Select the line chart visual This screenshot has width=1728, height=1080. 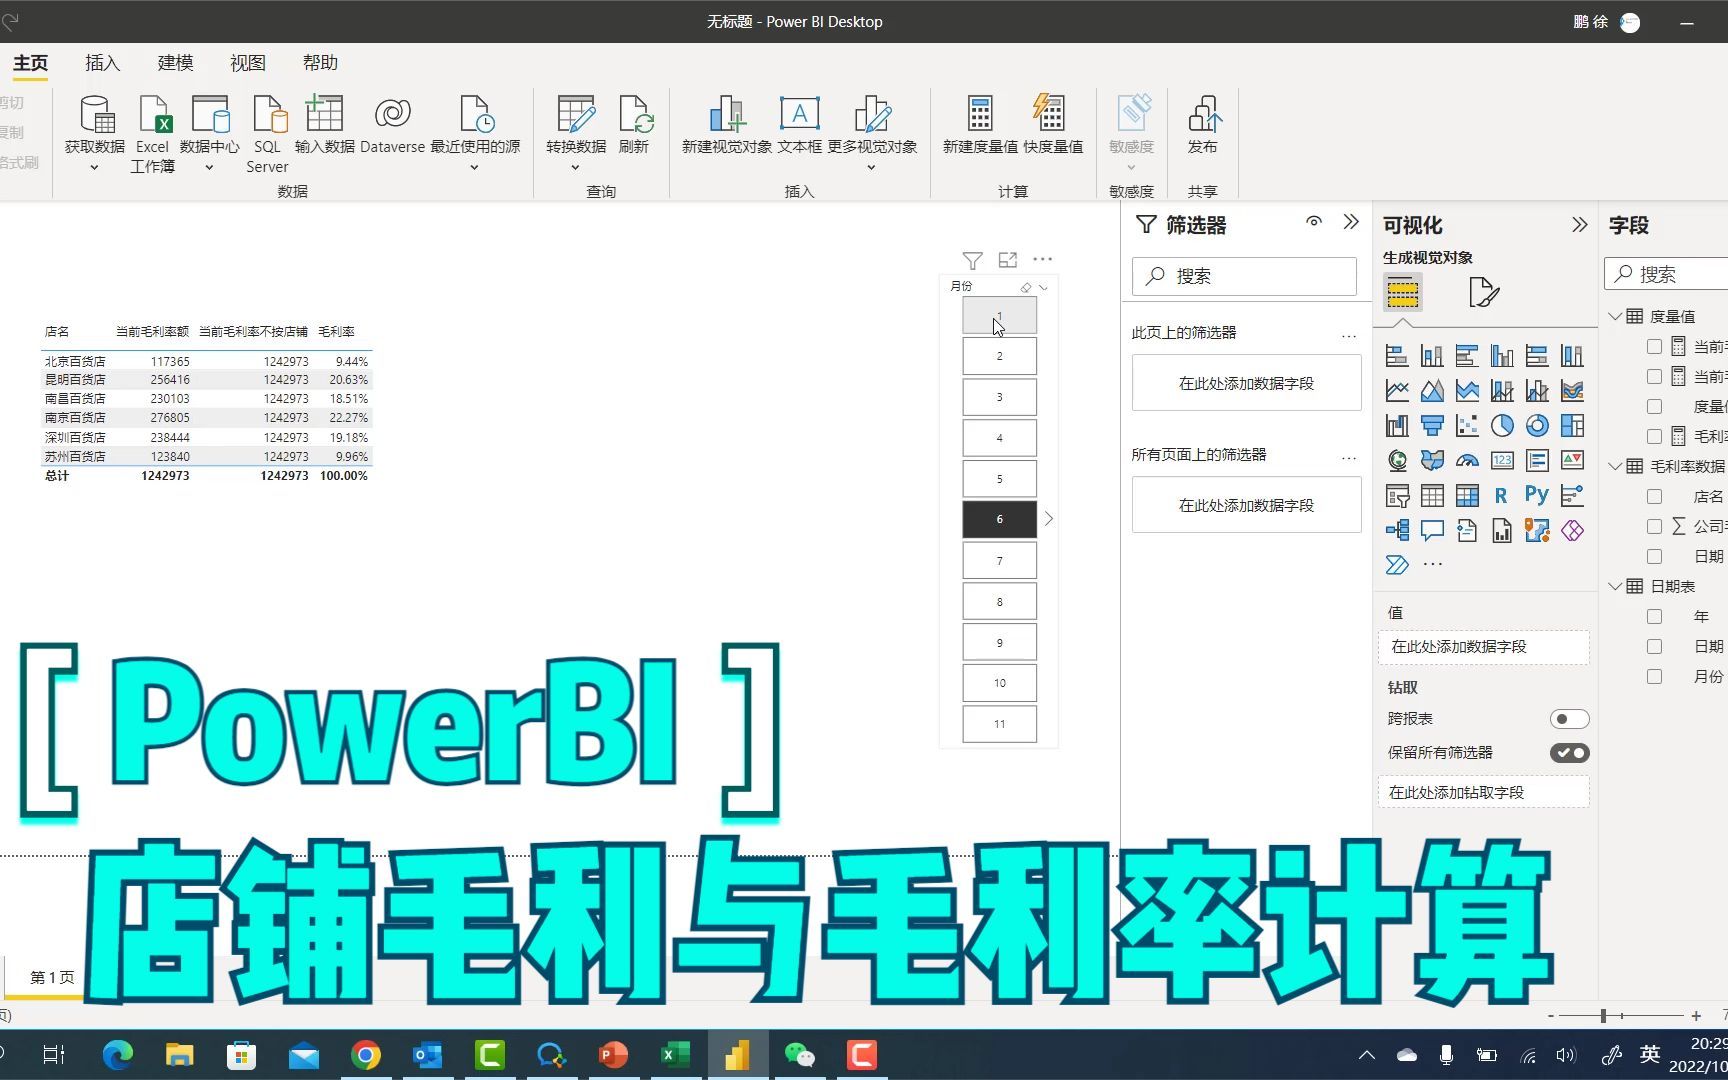coord(1397,391)
